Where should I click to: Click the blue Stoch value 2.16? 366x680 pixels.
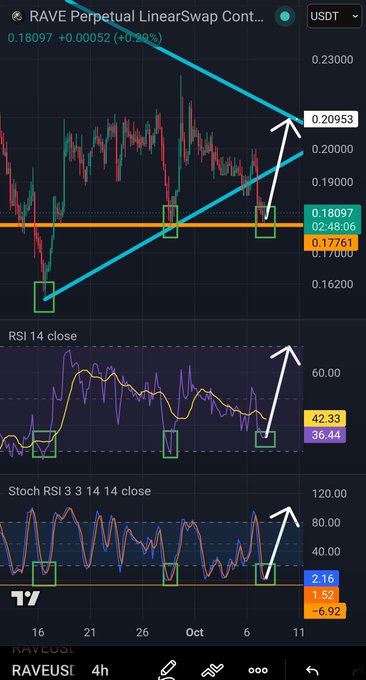322,579
